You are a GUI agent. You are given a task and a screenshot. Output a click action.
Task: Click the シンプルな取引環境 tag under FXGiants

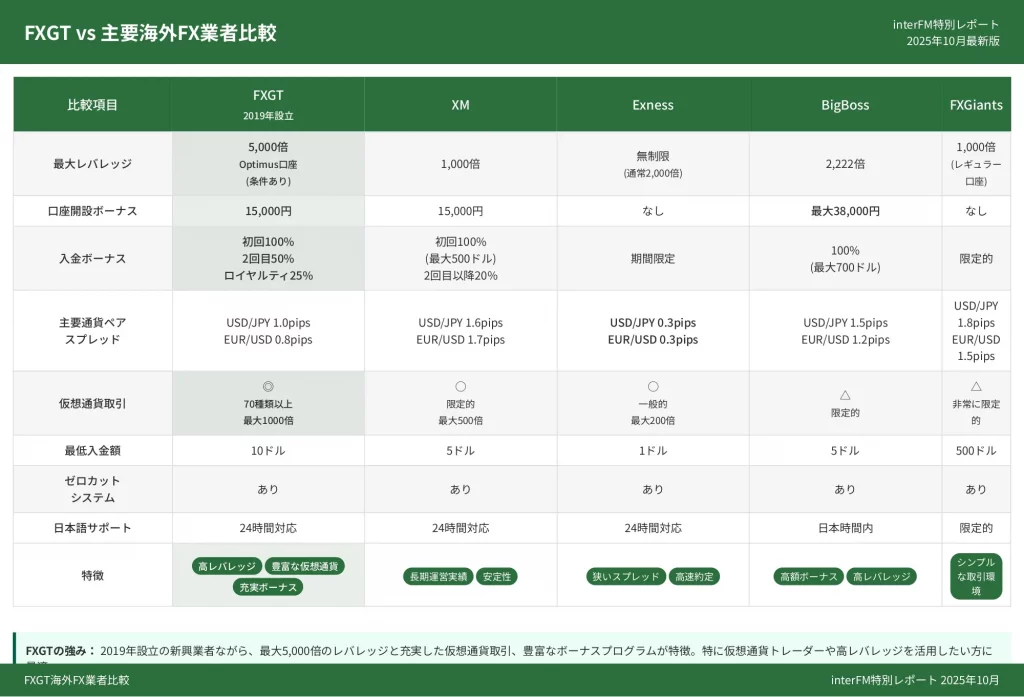tap(976, 576)
